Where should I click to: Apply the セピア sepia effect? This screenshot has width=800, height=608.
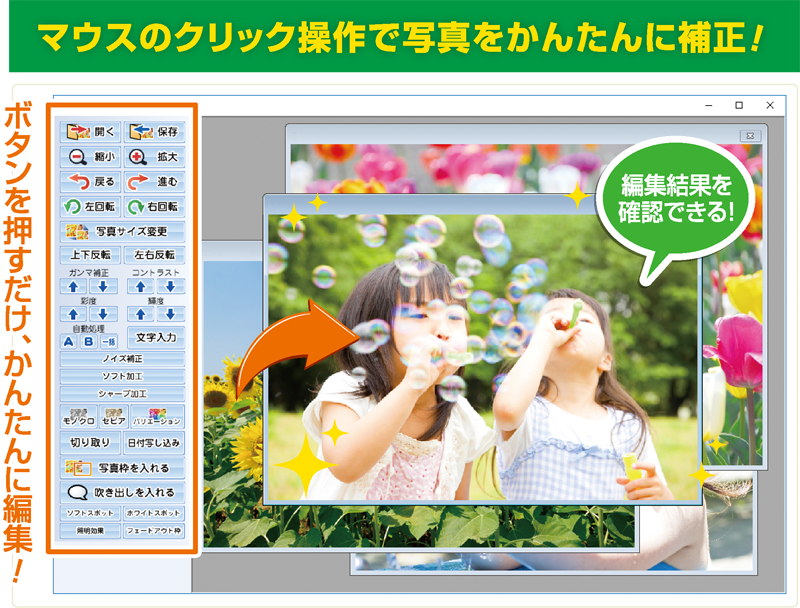pyautogui.click(x=113, y=416)
